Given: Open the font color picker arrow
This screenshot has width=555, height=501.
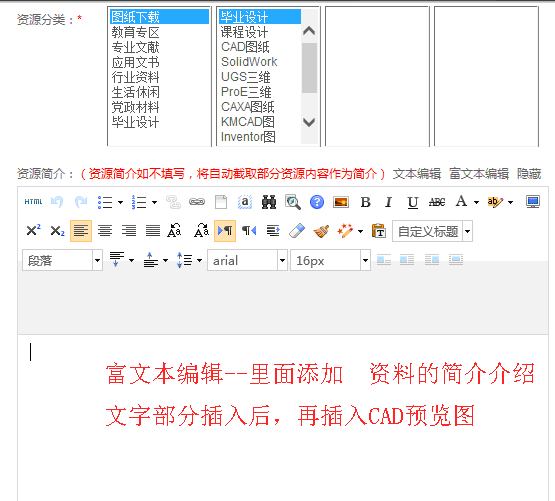Looking at the screenshot, I should 476,202.
